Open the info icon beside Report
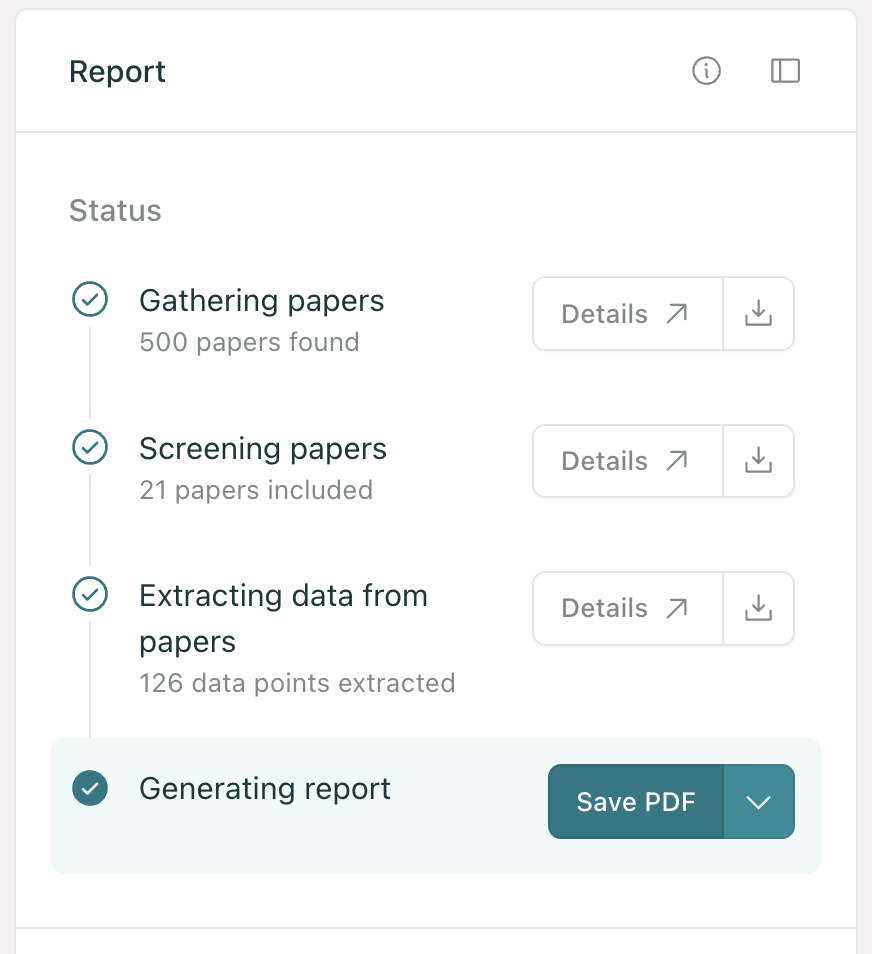 coord(706,71)
